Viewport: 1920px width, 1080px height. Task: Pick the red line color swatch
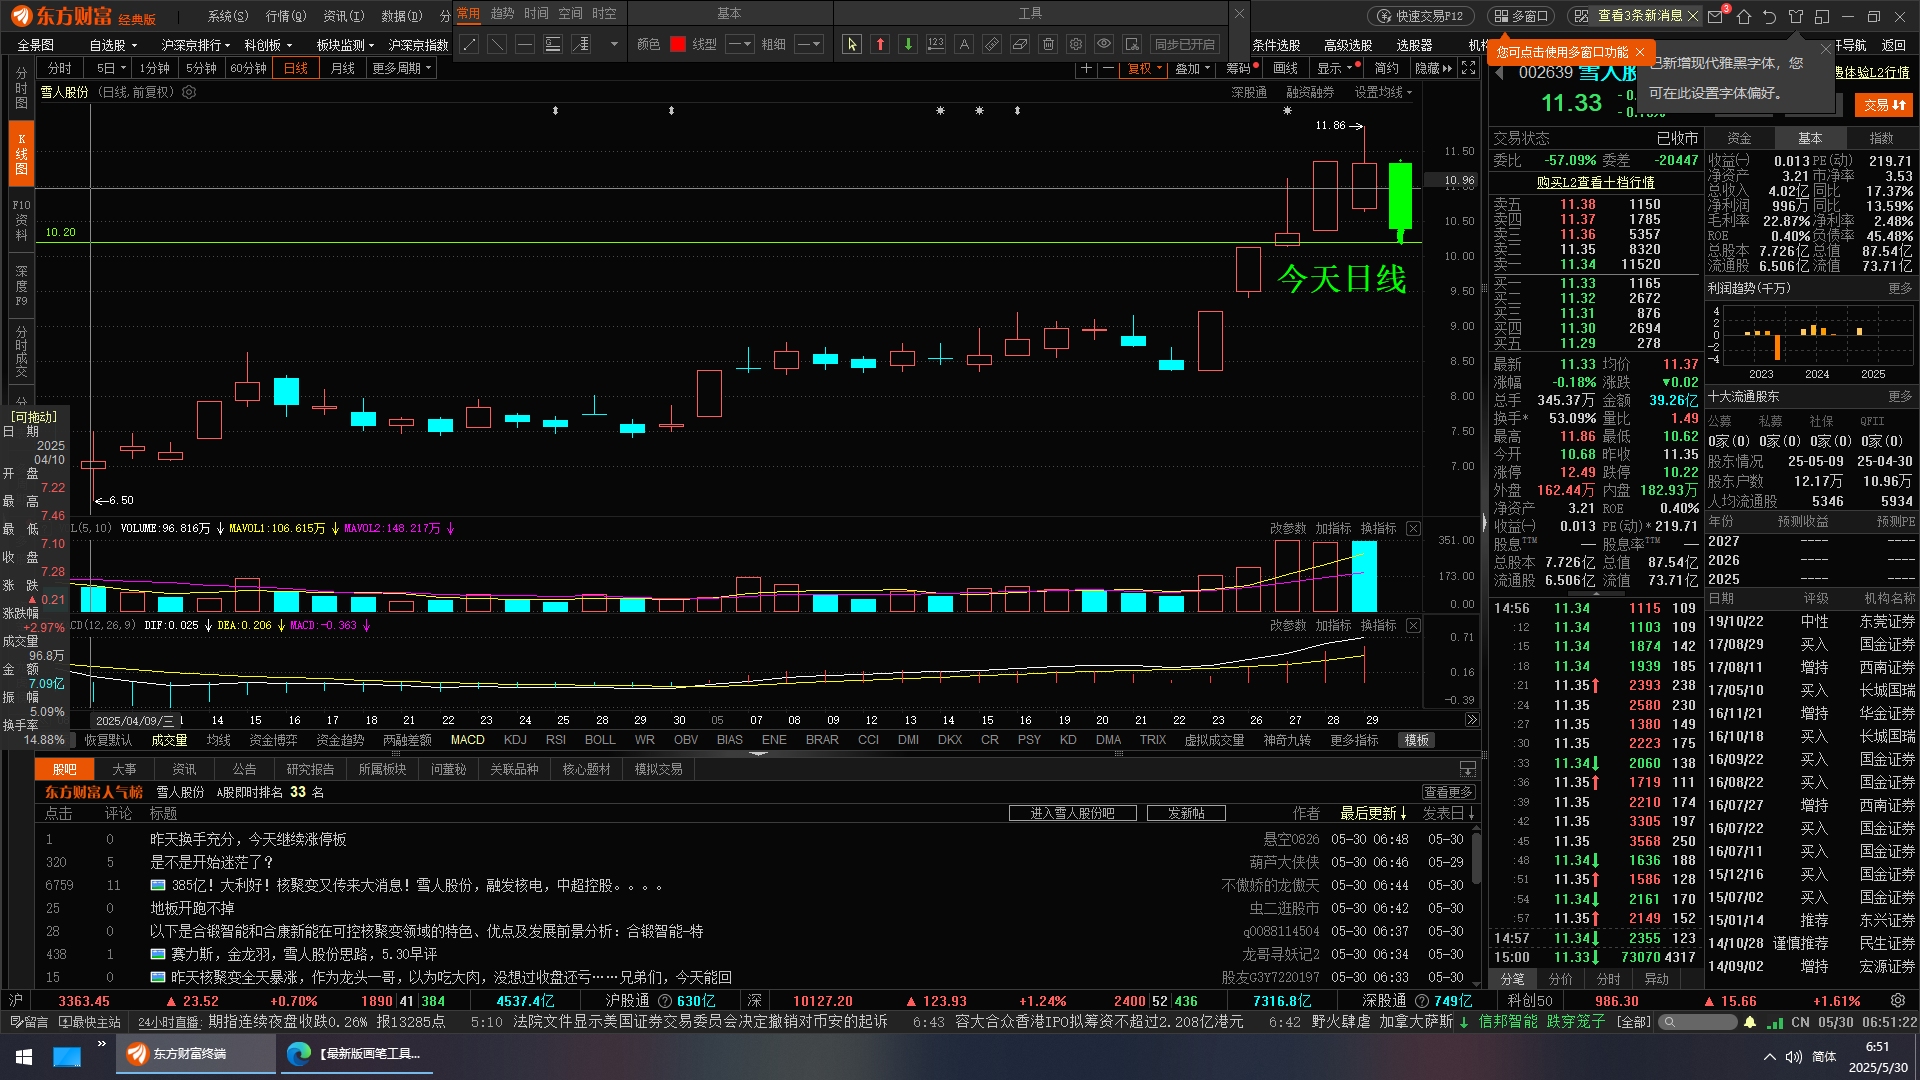(x=678, y=44)
